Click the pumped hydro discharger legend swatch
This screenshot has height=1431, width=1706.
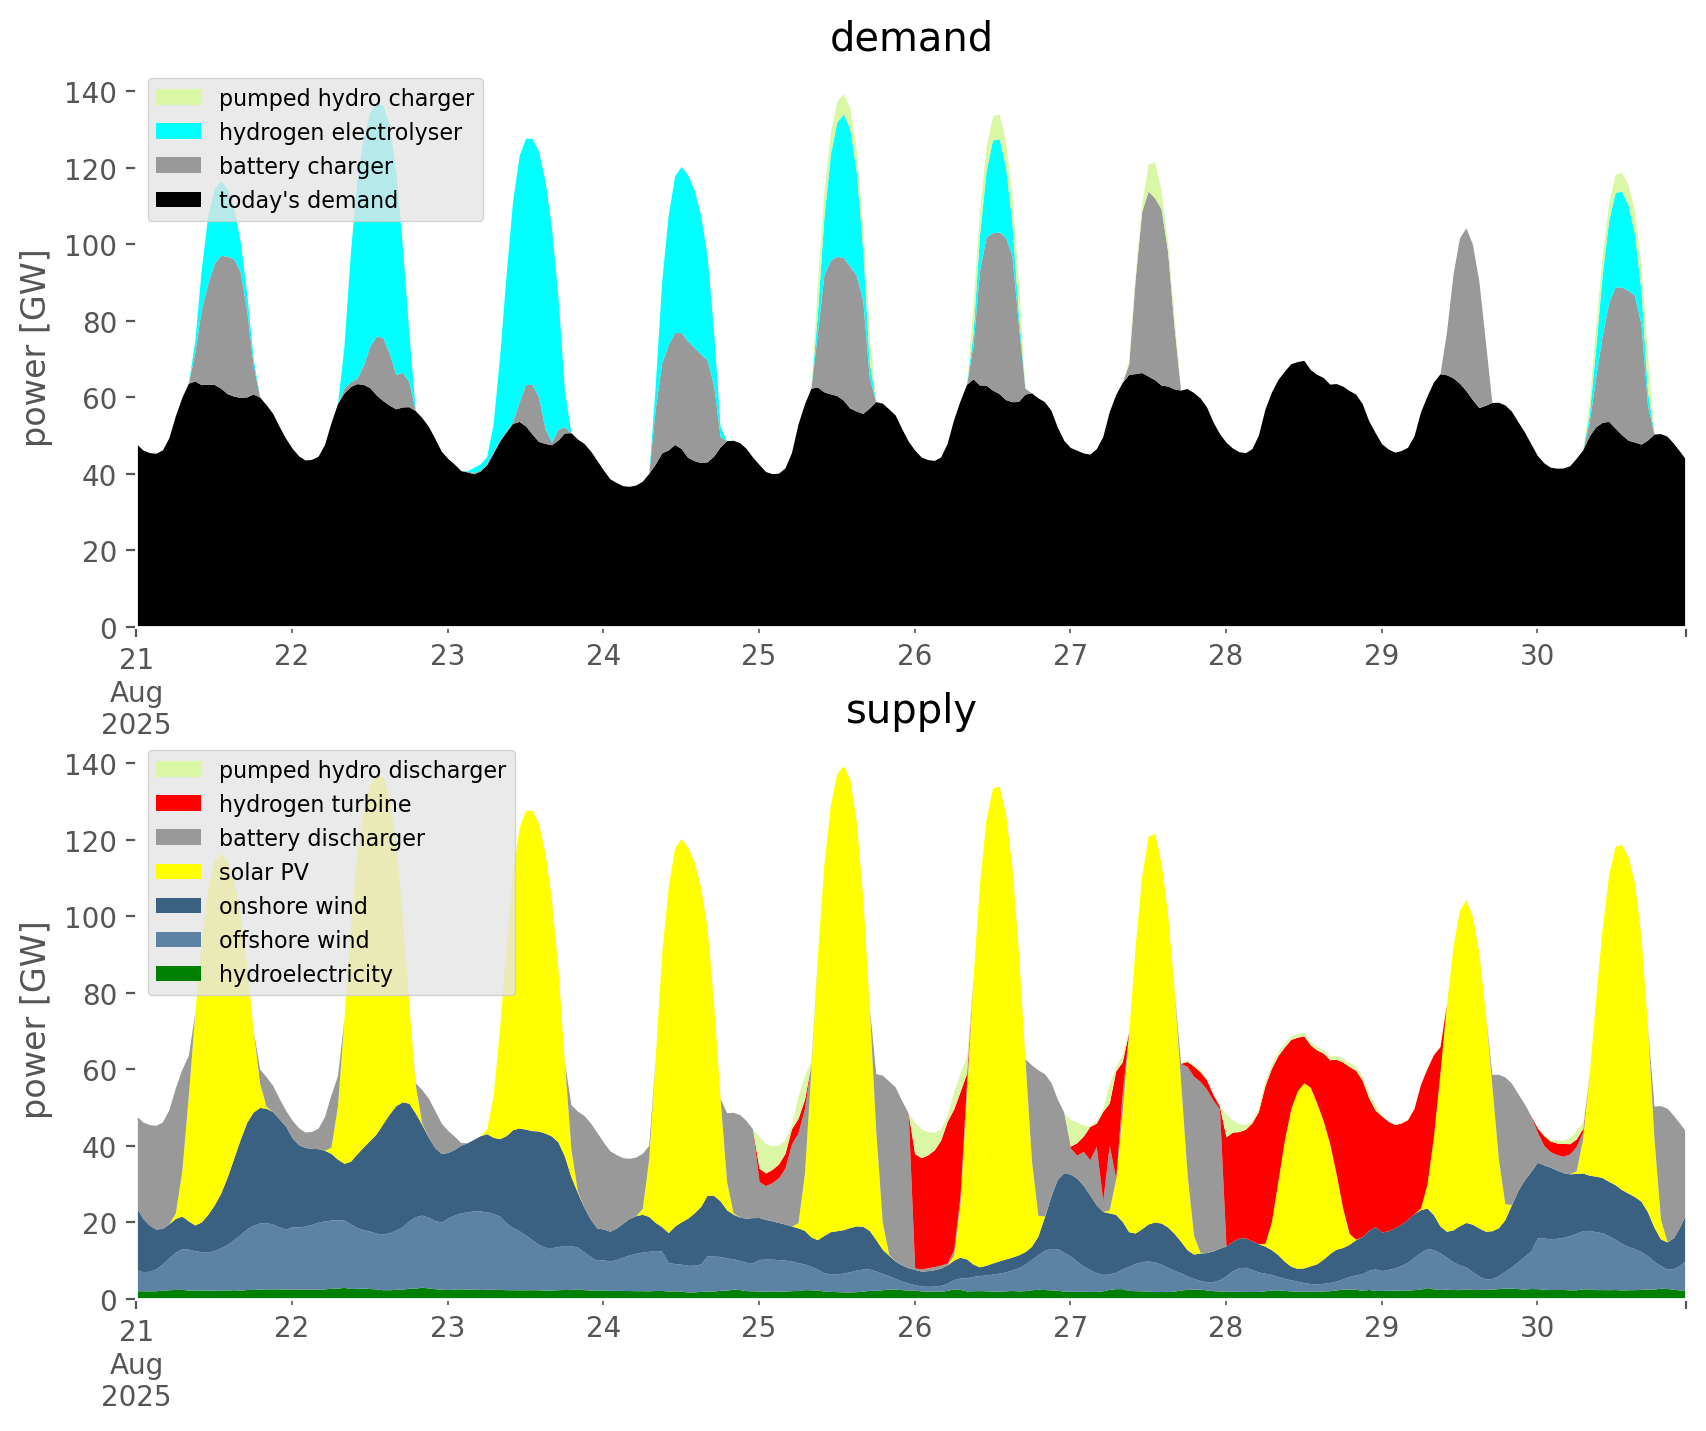pyautogui.click(x=178, y=770)
